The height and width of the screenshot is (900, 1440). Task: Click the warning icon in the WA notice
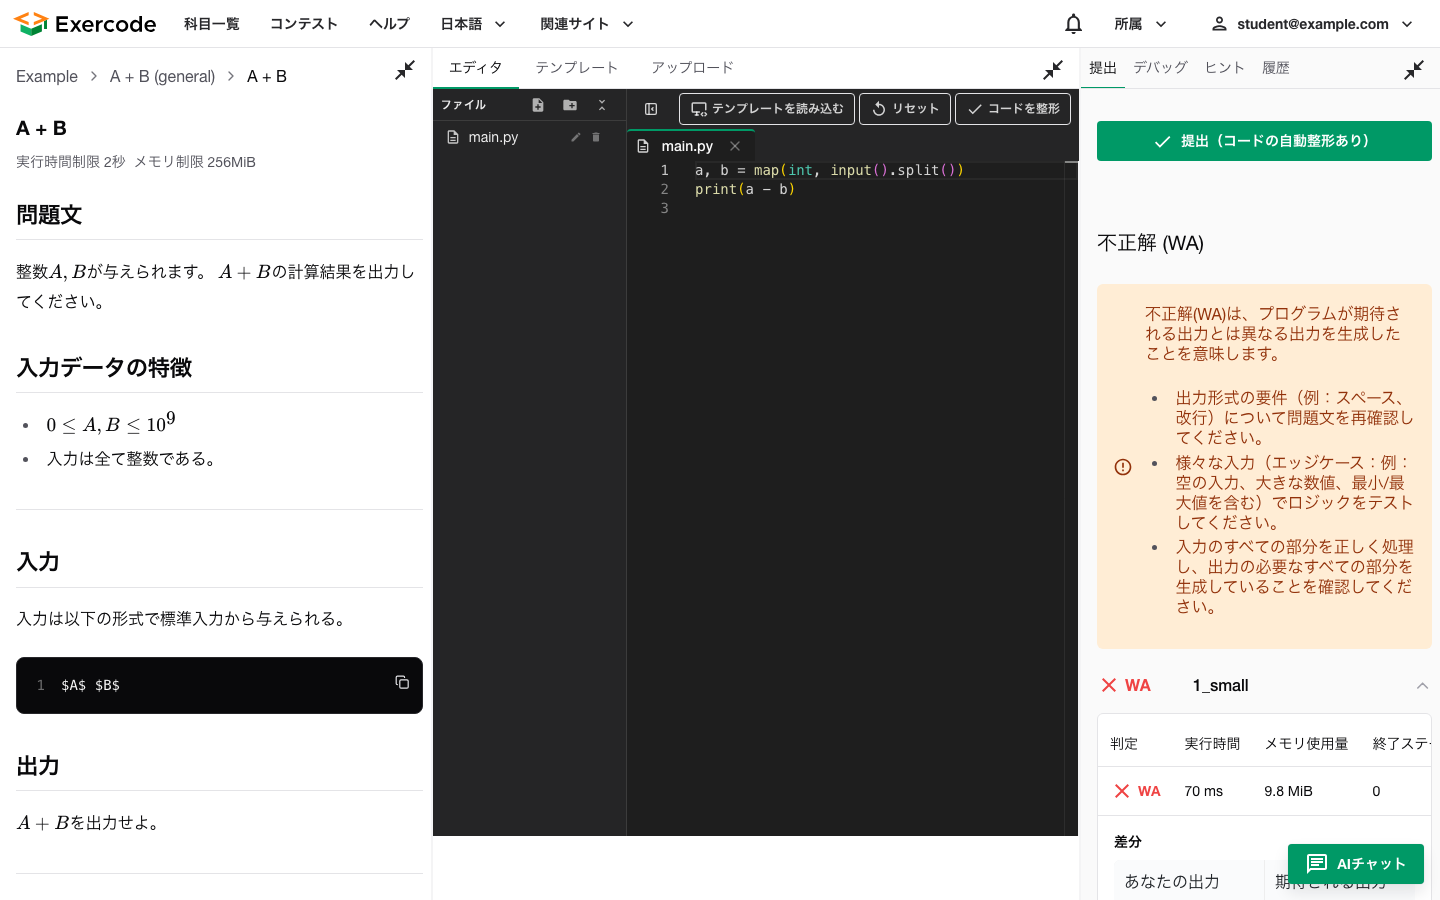[x=1123, y=467]
